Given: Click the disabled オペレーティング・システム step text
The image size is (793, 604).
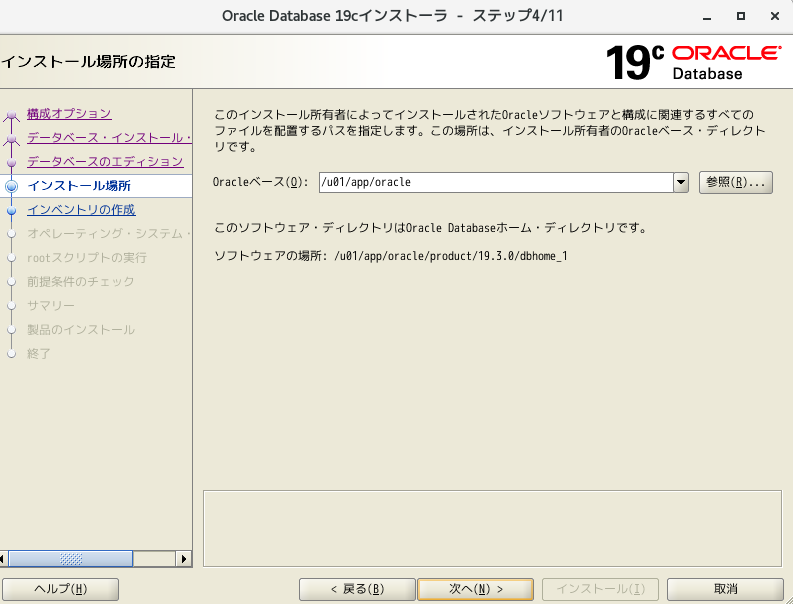Looking at the screenshot, I should (109, 234).
